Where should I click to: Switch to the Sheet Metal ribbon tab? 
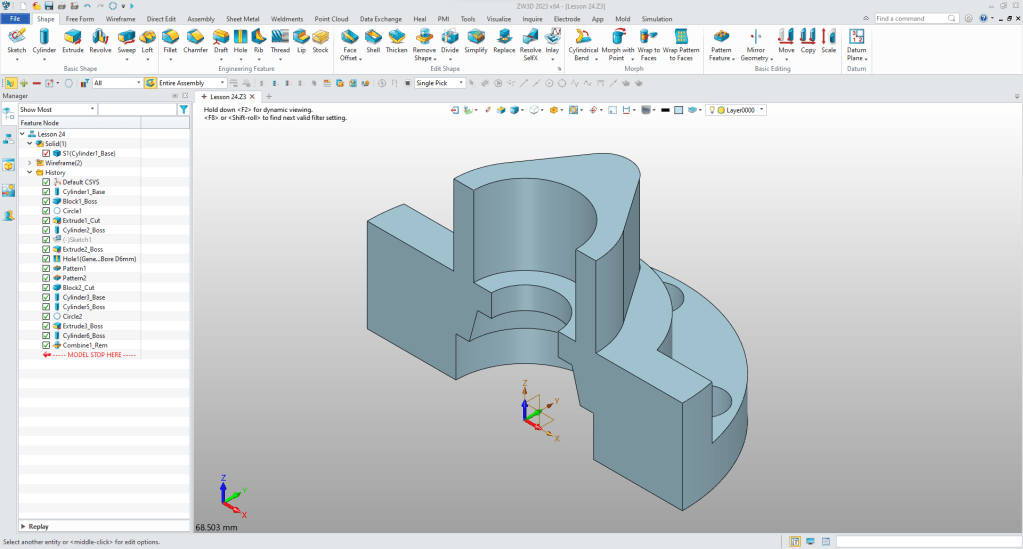pos(244,18)
